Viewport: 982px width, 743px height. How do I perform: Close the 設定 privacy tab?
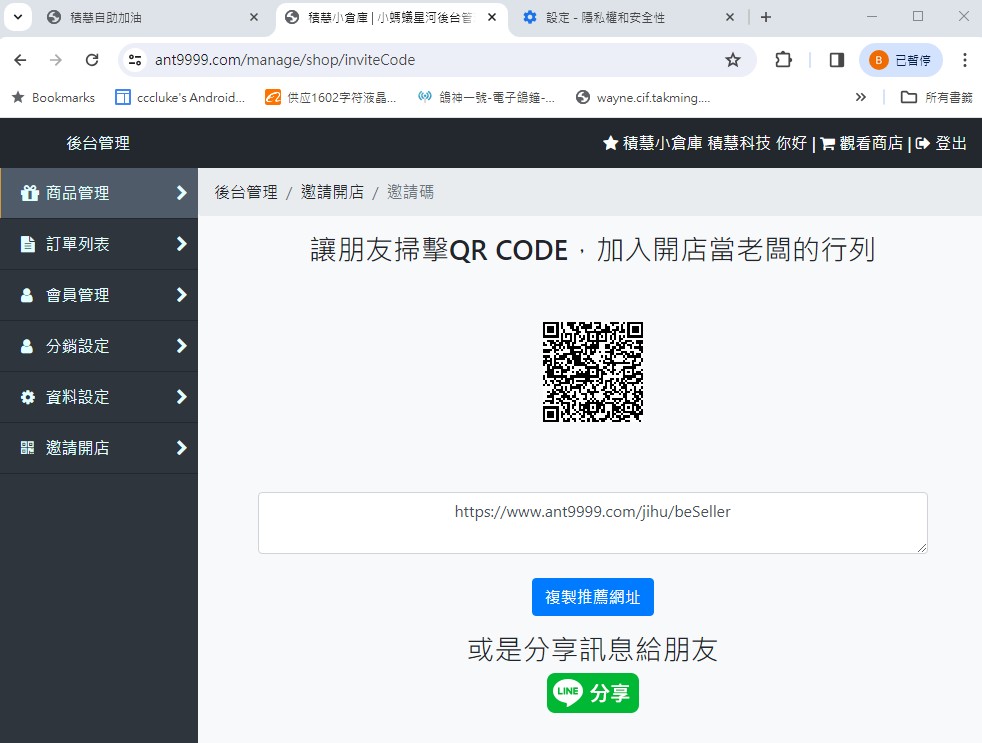[730, 18]
